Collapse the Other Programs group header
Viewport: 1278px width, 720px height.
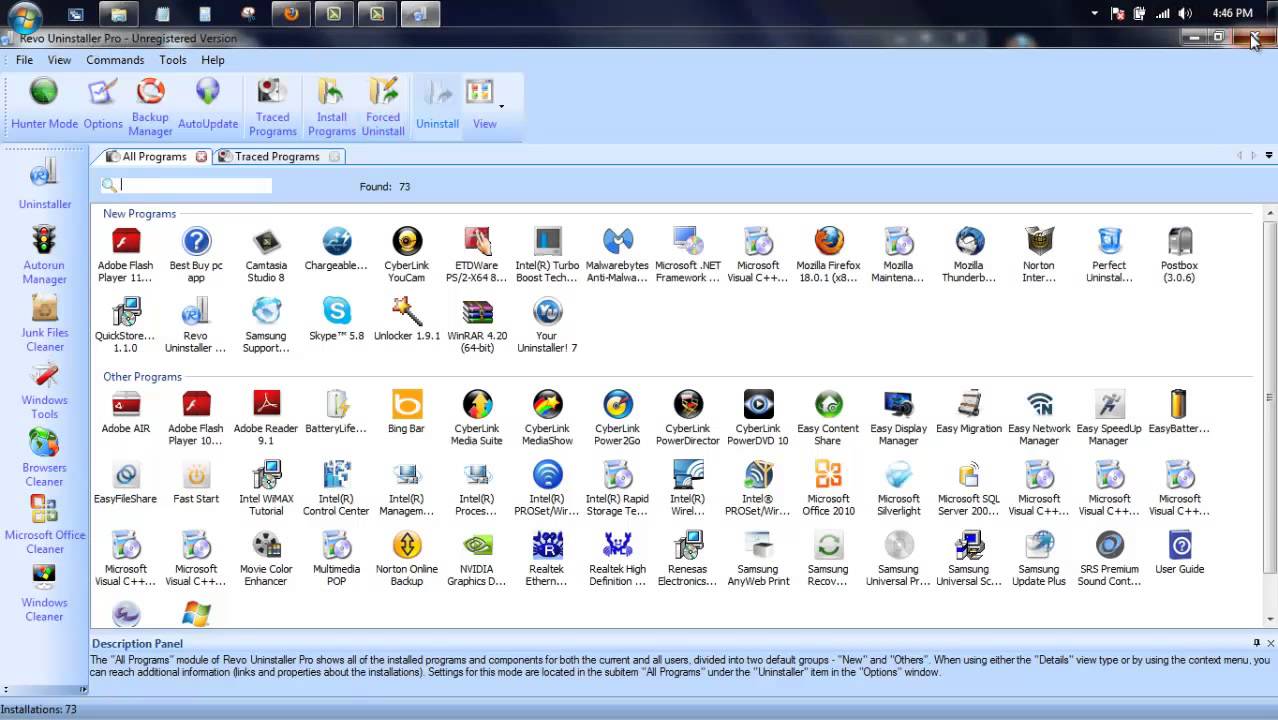(142, 377)
